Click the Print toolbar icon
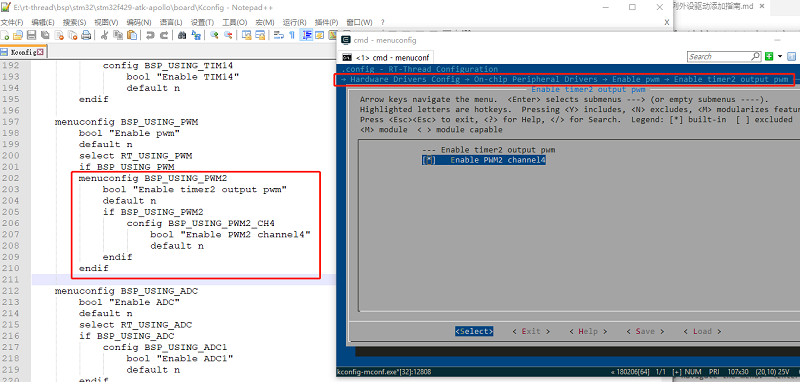The height and width of the screenshot is (382, 800). 86,35
